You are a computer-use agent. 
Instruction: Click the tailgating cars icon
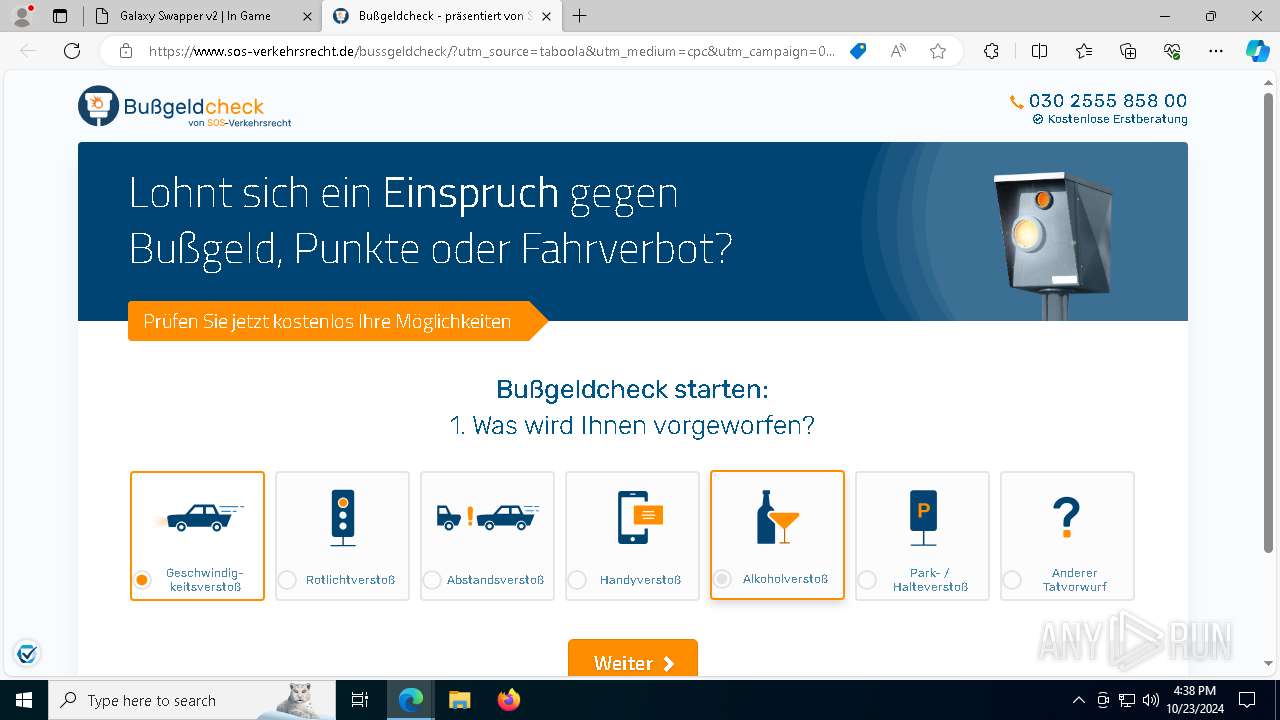click(487, 517)
